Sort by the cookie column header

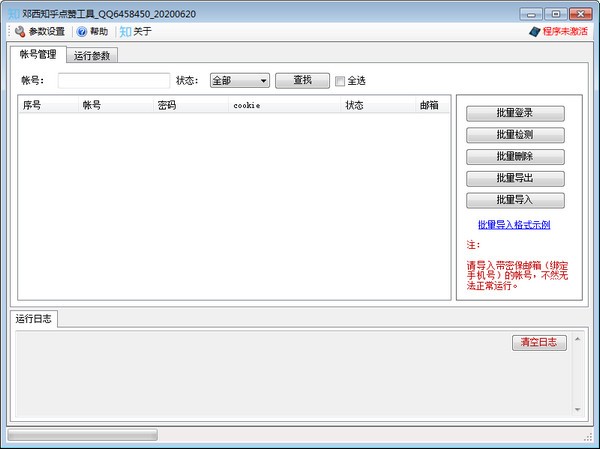(x=285, y=105)
